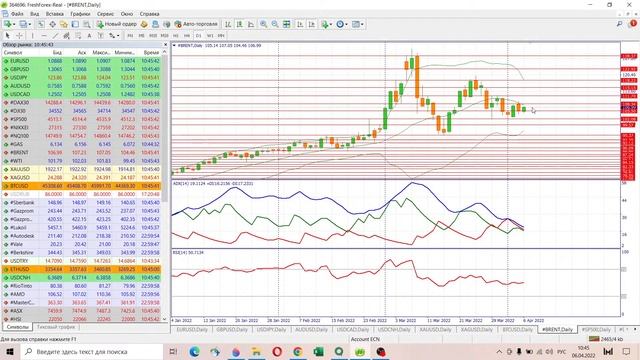The width and height of the screenshot is (640, 360).
Task: Show hidden system tray icons chevron
Action: point(499,351)
